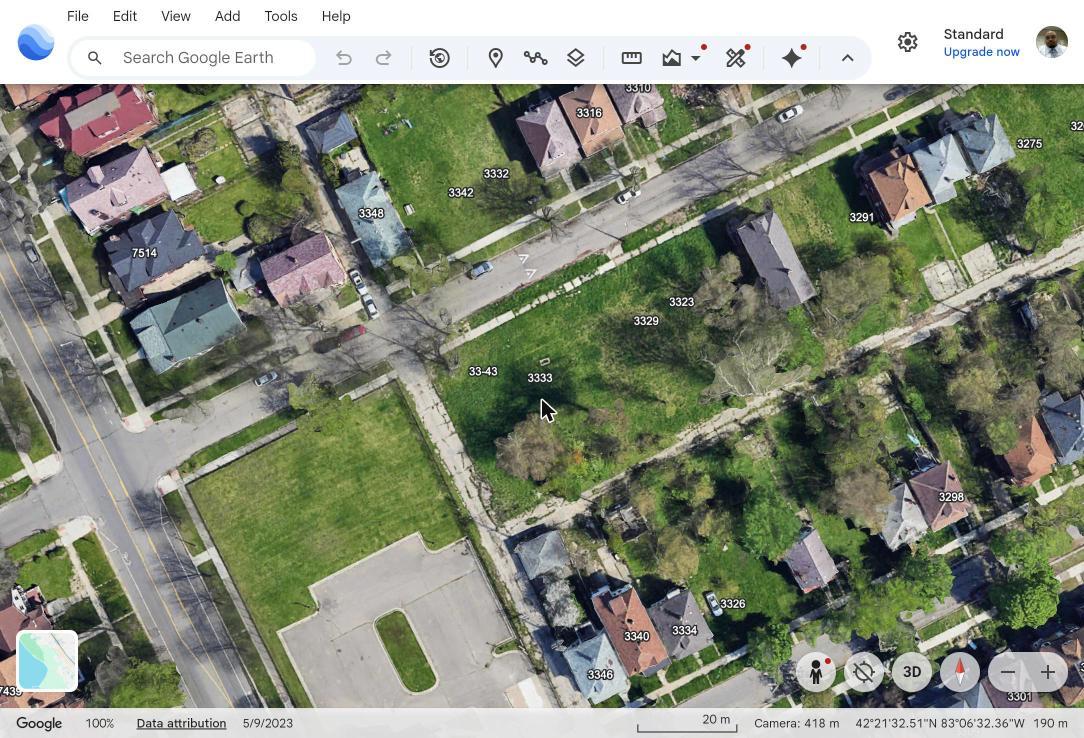Image resolution: width=1084 pixels, height=738 pixels.
Task: Open historical imagery clock icon
Action: click(440, 58)
